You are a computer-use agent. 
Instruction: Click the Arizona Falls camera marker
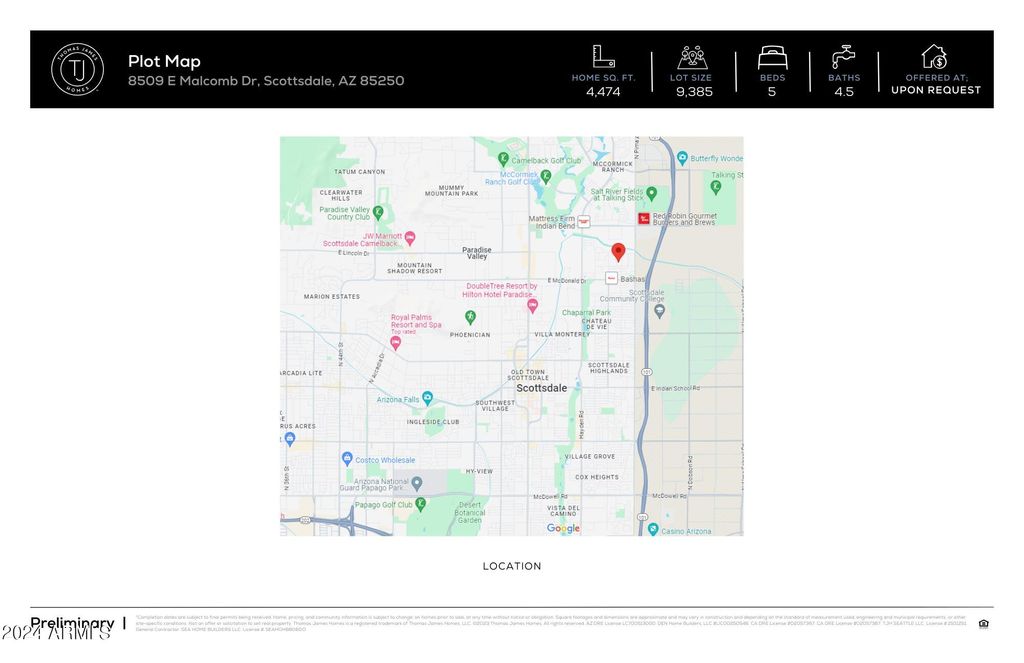tap(427, 397)
